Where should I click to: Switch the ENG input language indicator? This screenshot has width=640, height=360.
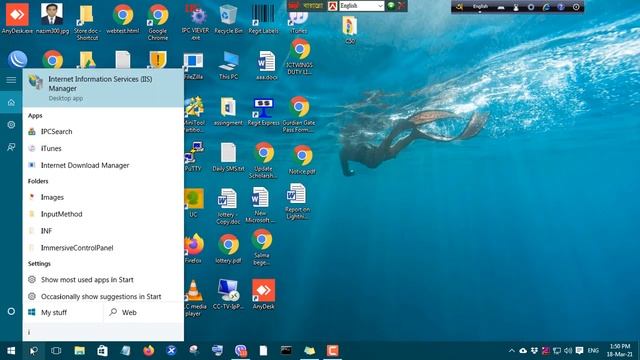[x=593, y=351]
